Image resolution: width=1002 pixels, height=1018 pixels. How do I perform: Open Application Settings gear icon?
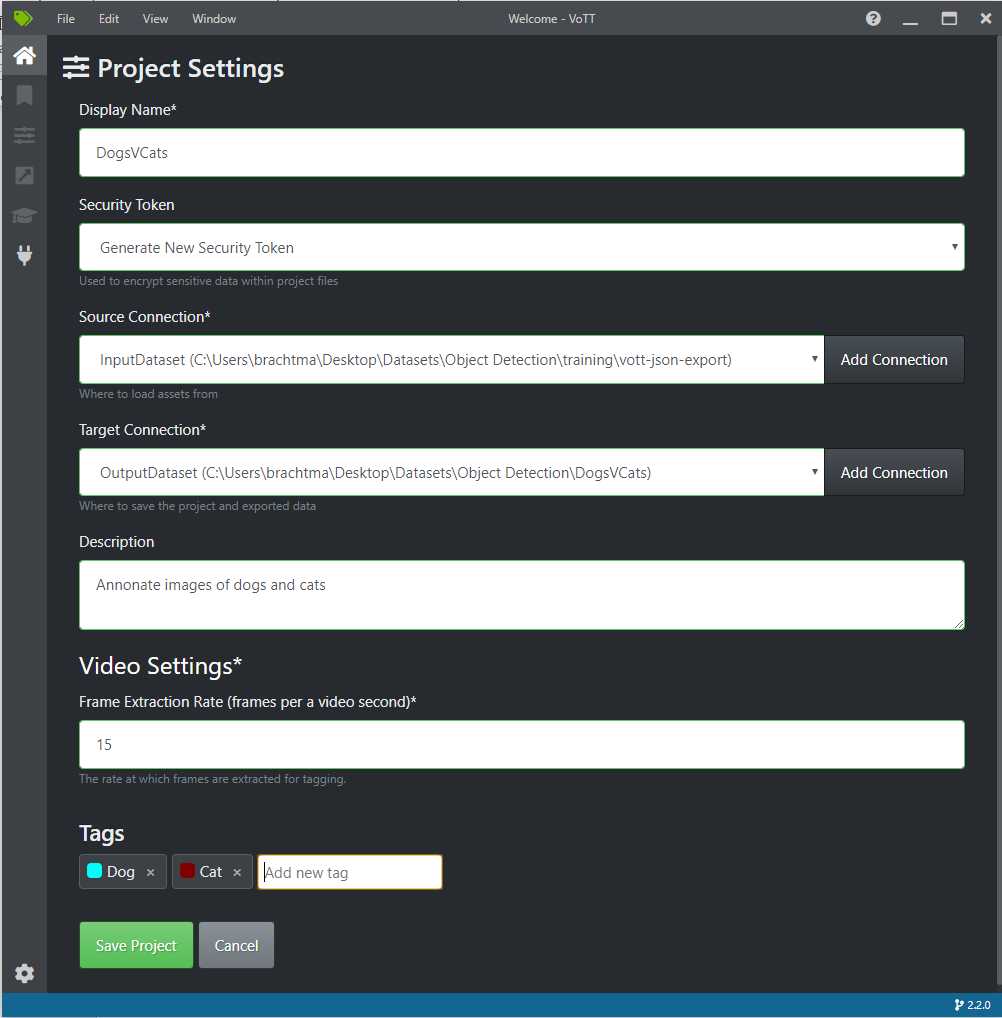[24, 973]
